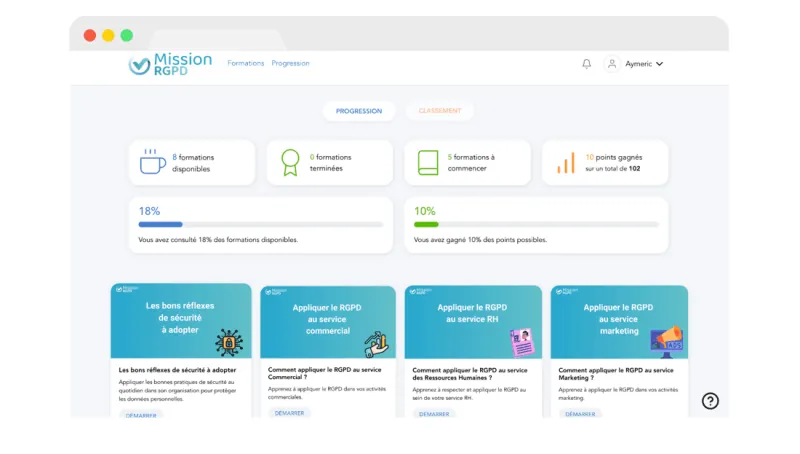Click title about RGPD au service Marketing
The height and width of the screenshot is (454, 800).
click(x=616, y=374)
